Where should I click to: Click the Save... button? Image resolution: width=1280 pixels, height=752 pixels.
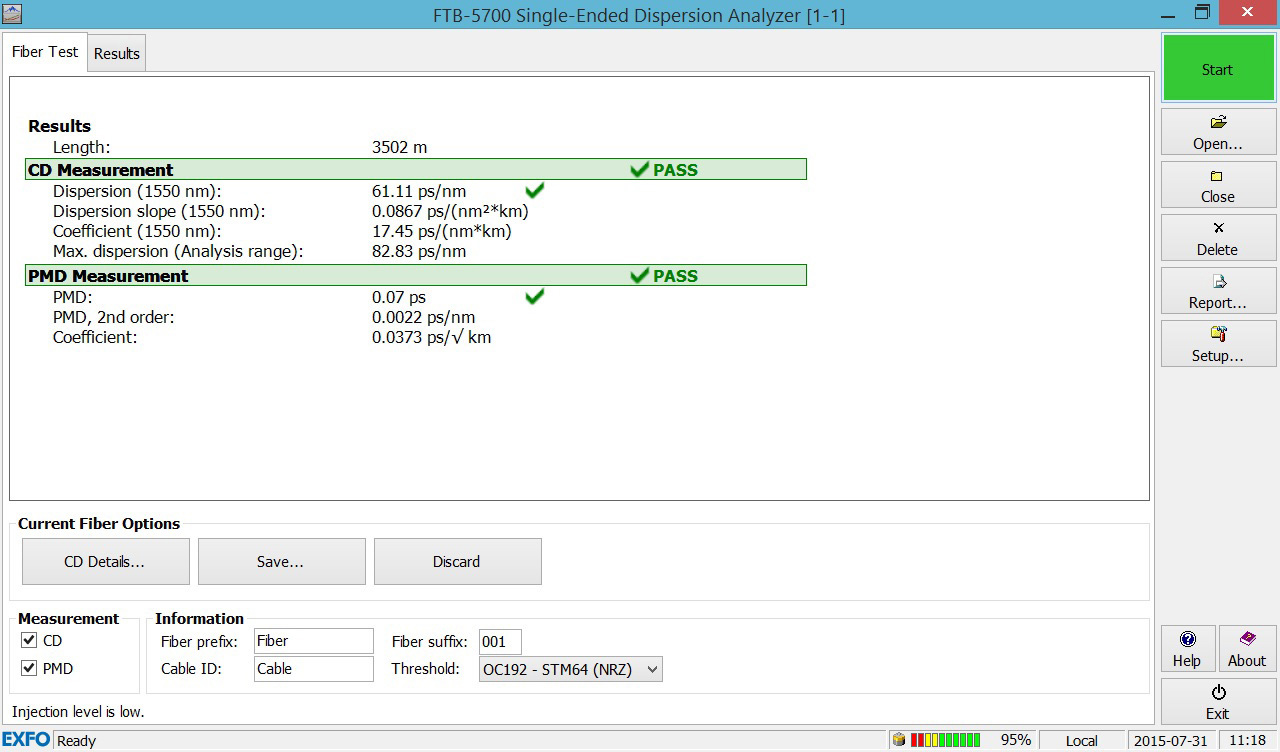point(281,562)
